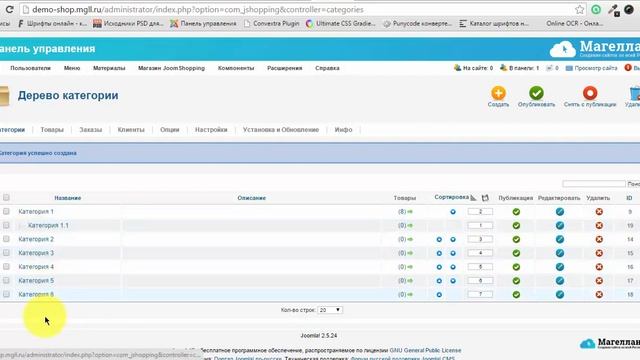Screen dimensions: 640x360
Task: Delete Категория 6 with red cross icon
Action: coord(599,294)
